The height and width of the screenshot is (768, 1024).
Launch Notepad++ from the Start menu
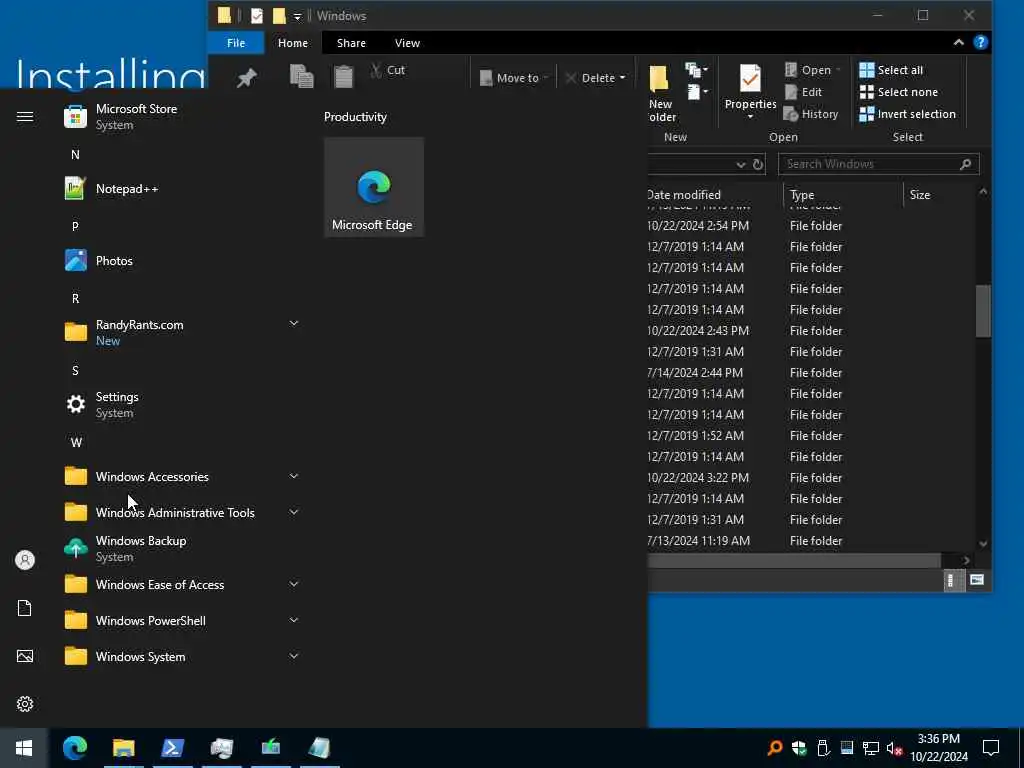pyautogui.click(x=183, y=189)
